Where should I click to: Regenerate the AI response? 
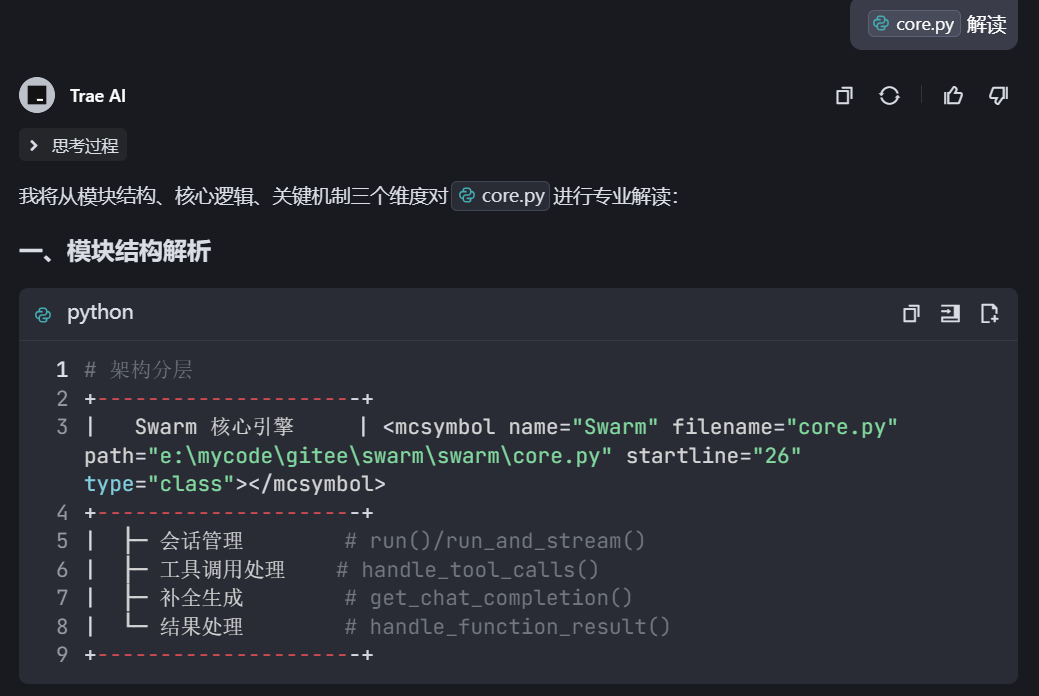(x=889, y=95)
